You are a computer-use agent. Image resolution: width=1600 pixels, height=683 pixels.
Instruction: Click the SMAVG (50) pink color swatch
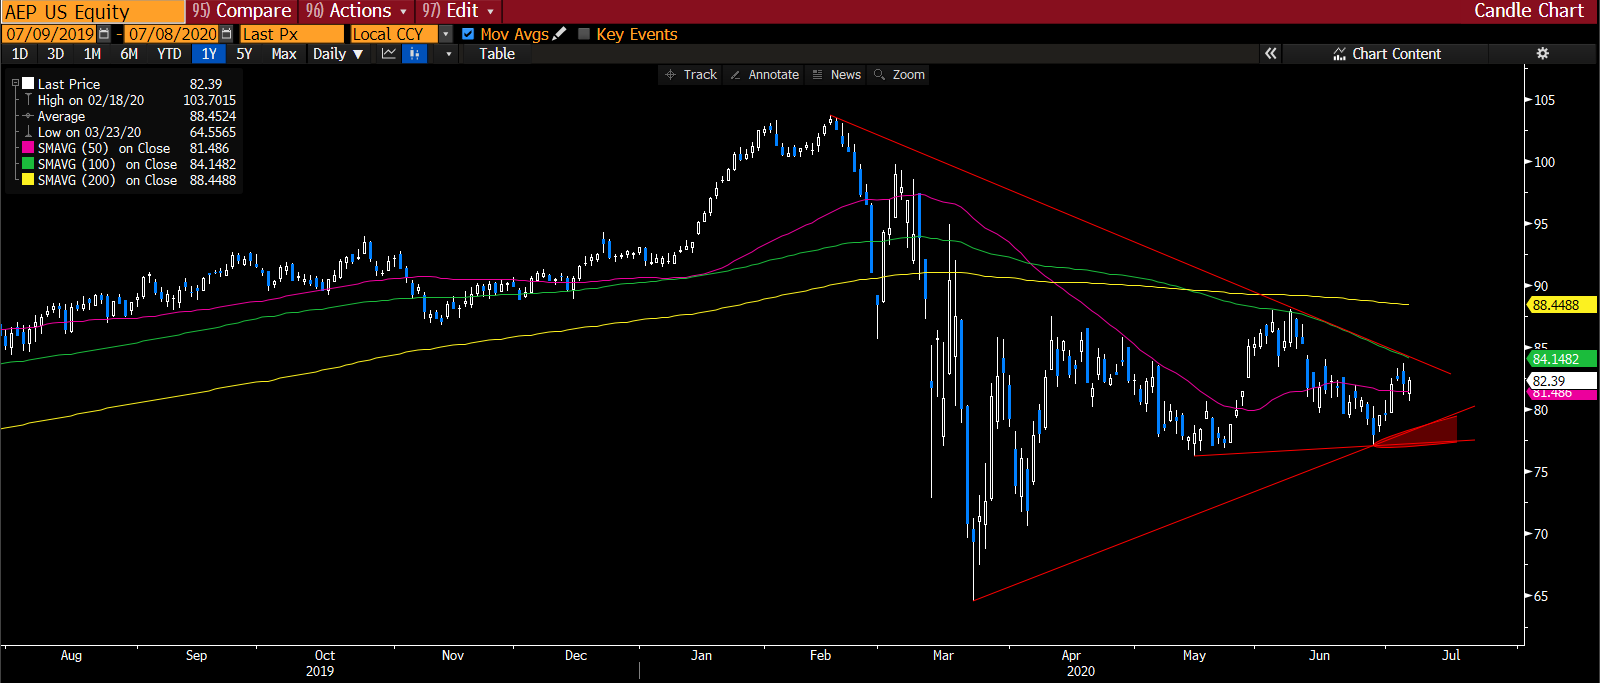pyautogui.click(x=28, y=148)
